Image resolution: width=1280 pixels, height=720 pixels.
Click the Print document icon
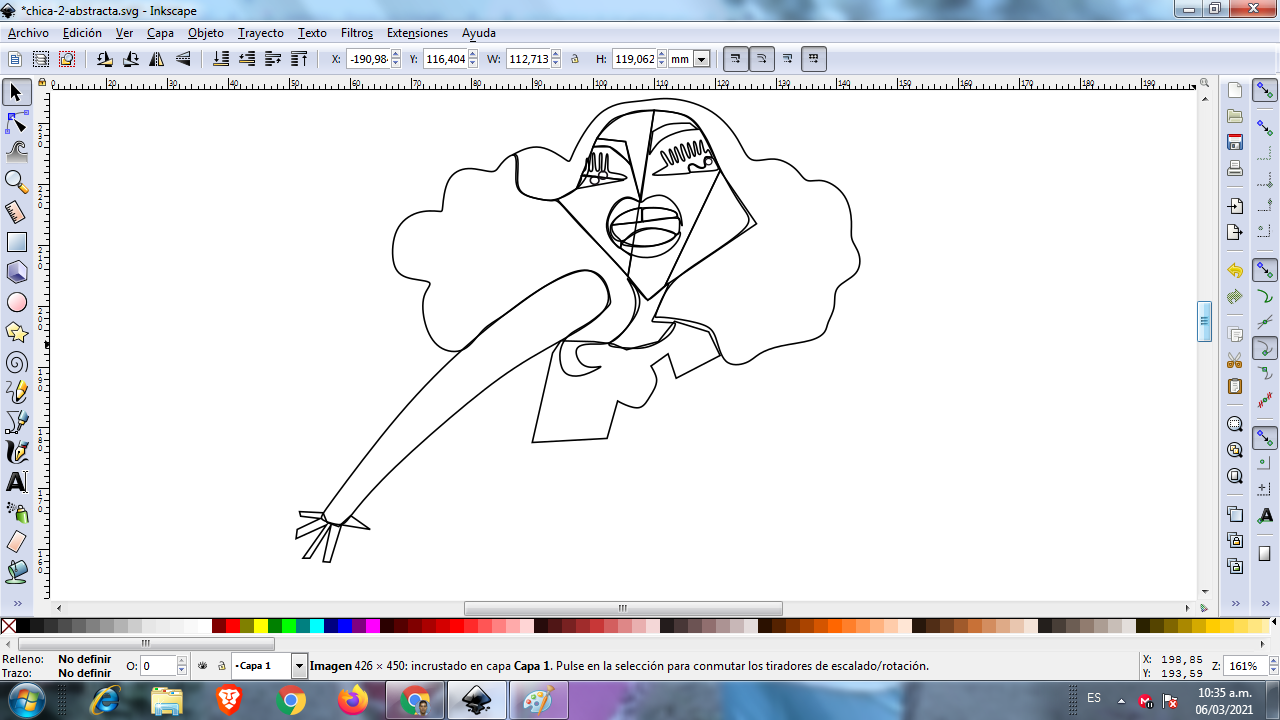coord(1235,168)
